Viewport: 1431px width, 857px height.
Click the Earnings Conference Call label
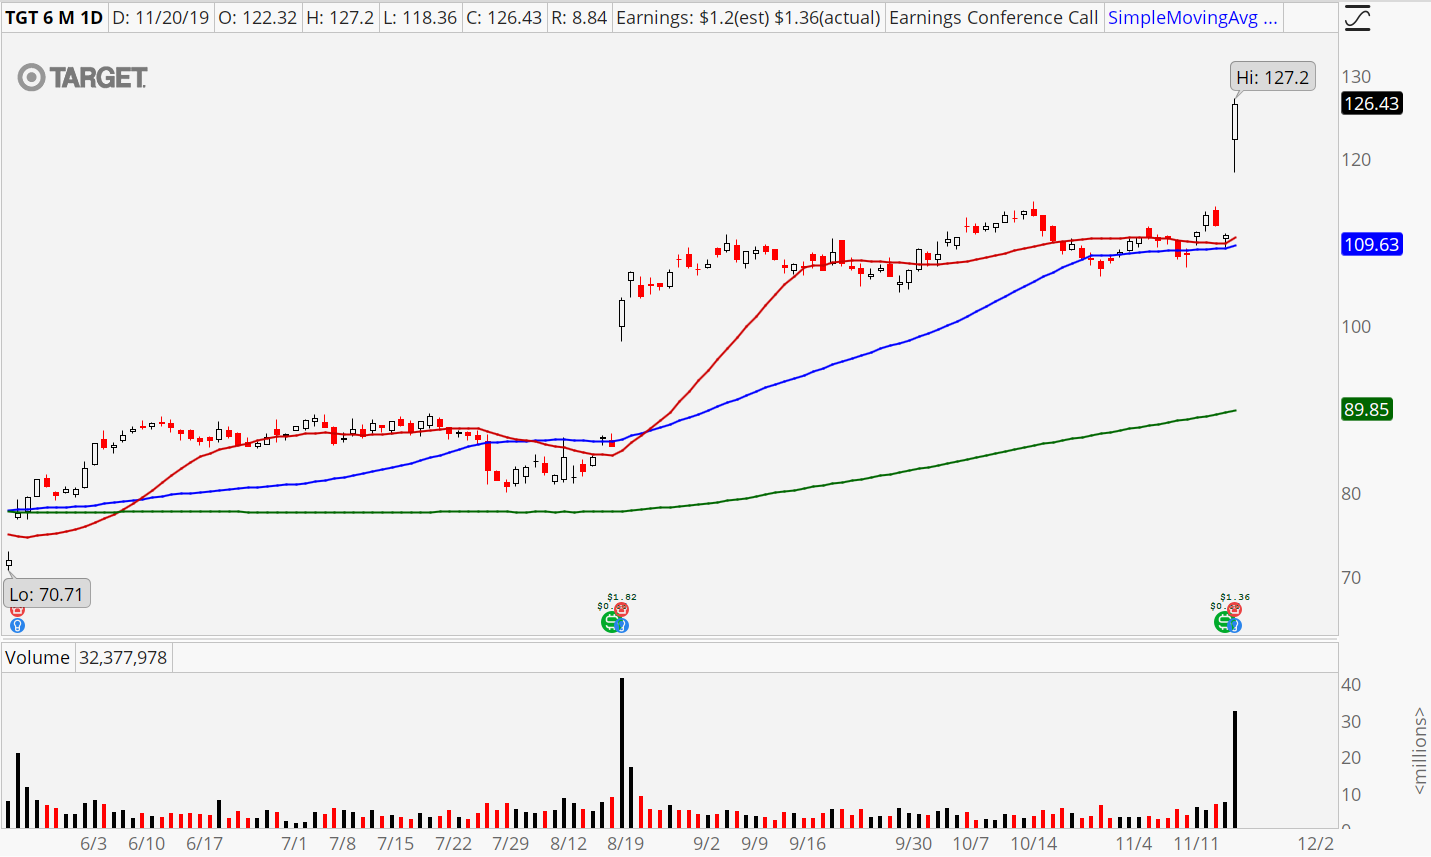tap(993, 18)
